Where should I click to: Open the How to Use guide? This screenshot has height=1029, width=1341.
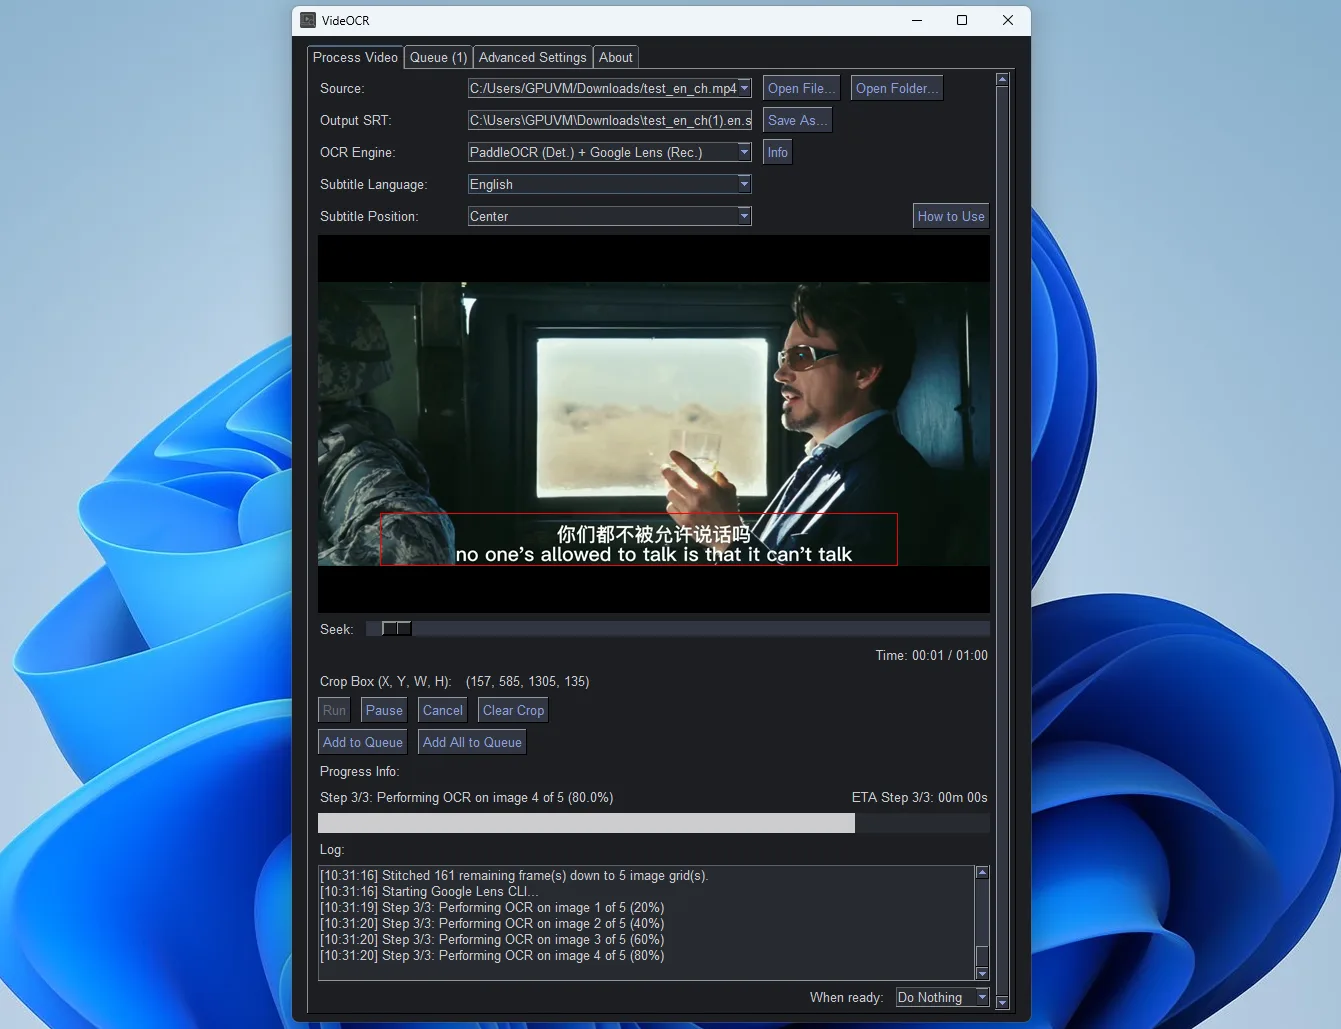click(x=951, y=216)
